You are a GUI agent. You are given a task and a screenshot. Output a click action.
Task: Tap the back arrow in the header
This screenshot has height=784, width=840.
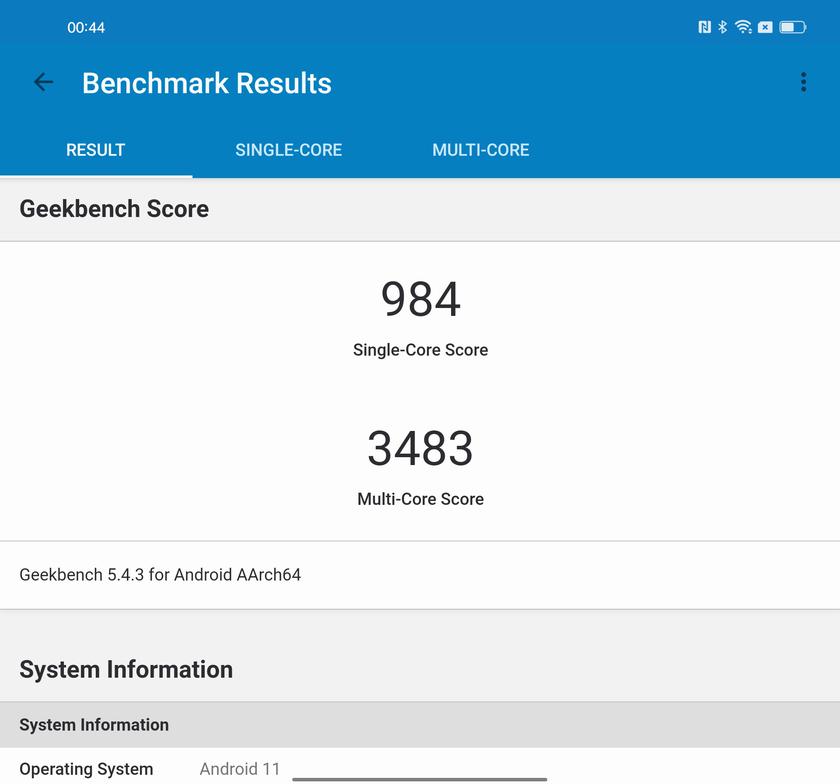click(x=43, y=83)
